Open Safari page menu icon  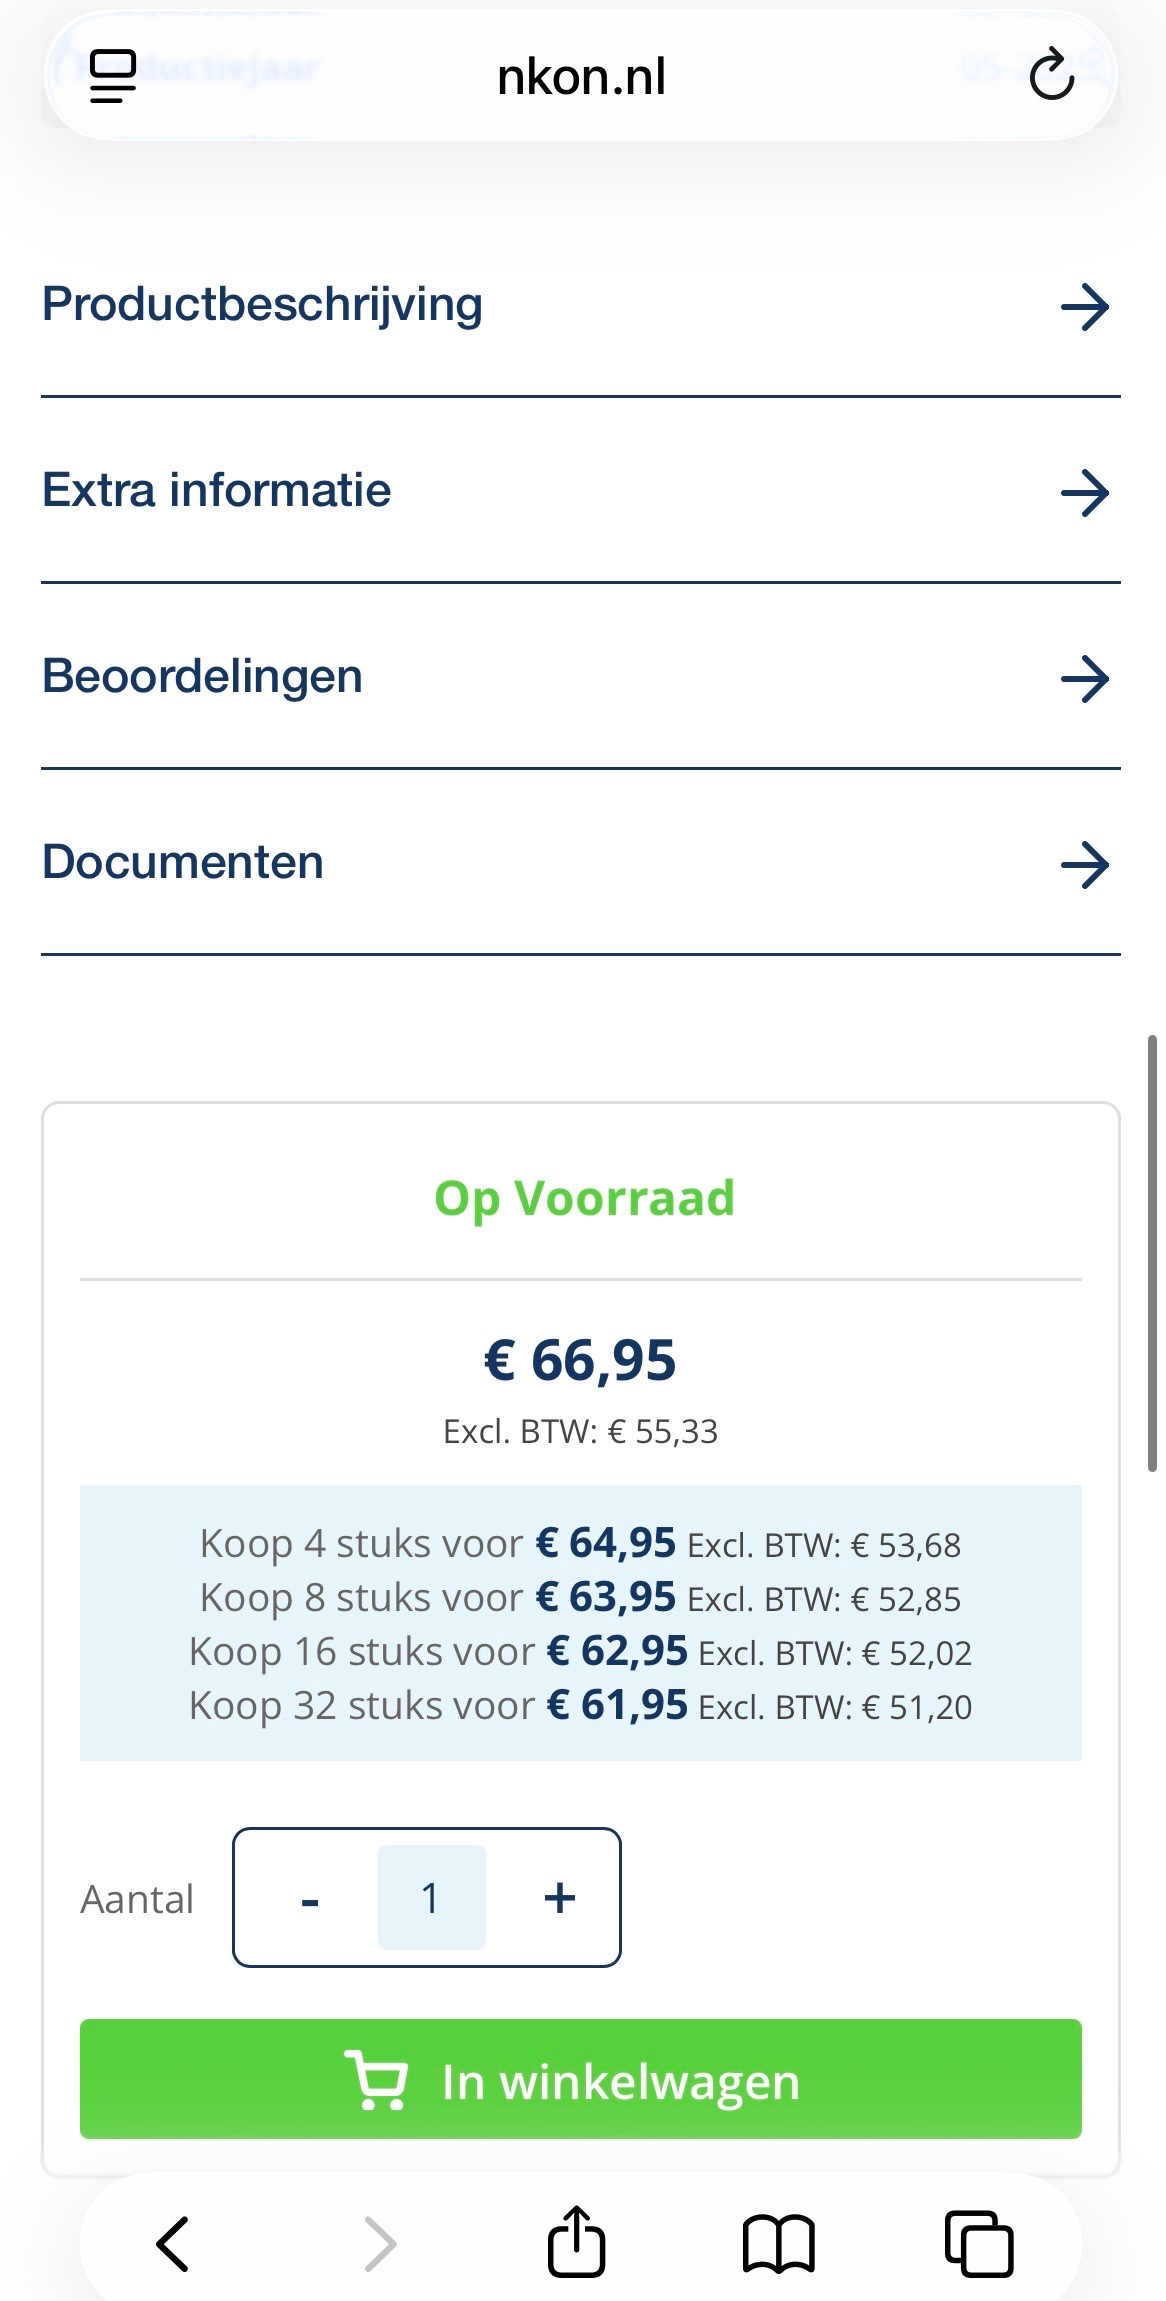point(112,76)
